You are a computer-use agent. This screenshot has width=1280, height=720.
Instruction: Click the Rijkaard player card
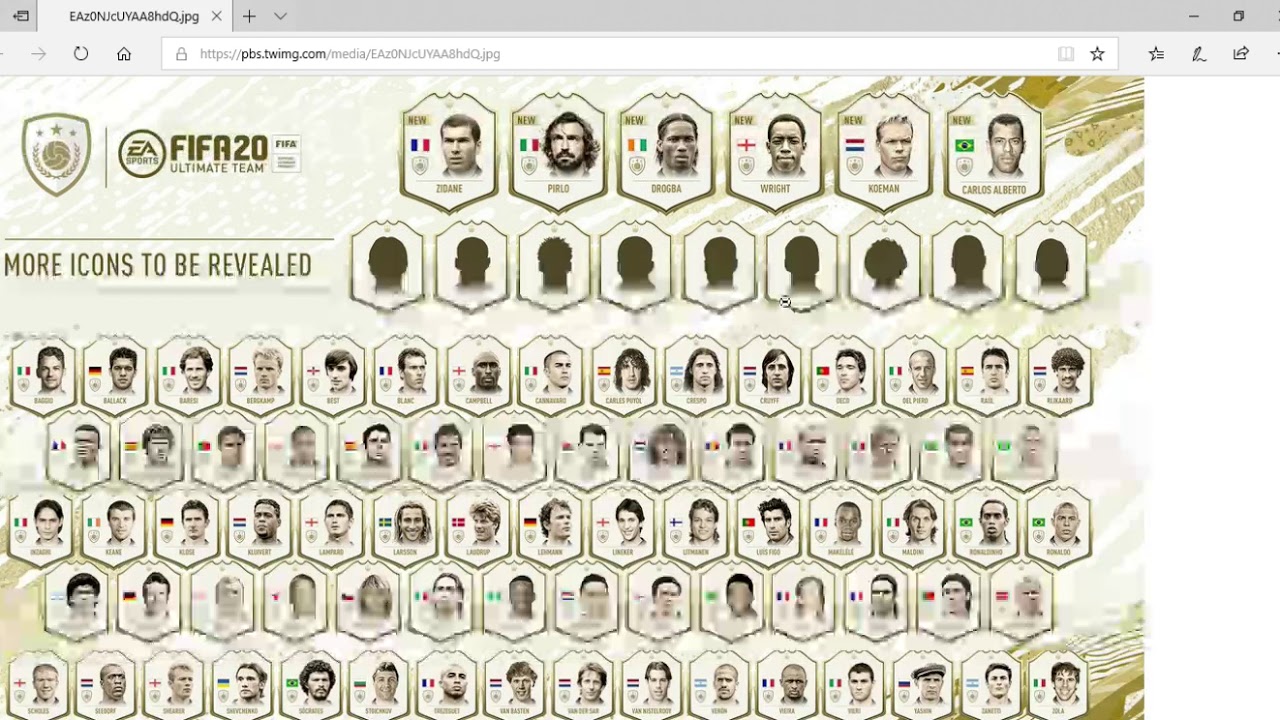point(1060,374)
